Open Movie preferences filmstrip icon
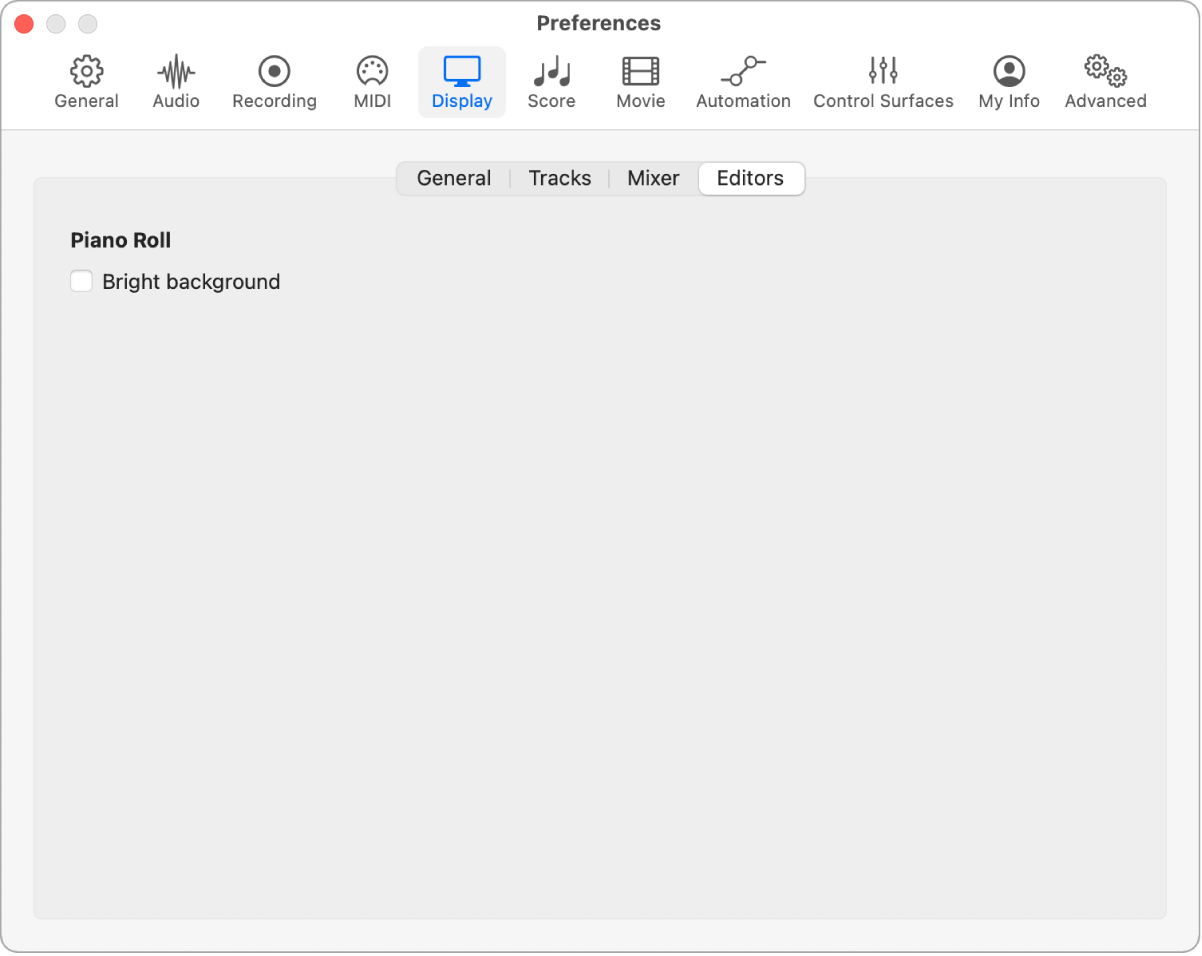1202x956 pixels. (641, 71)
